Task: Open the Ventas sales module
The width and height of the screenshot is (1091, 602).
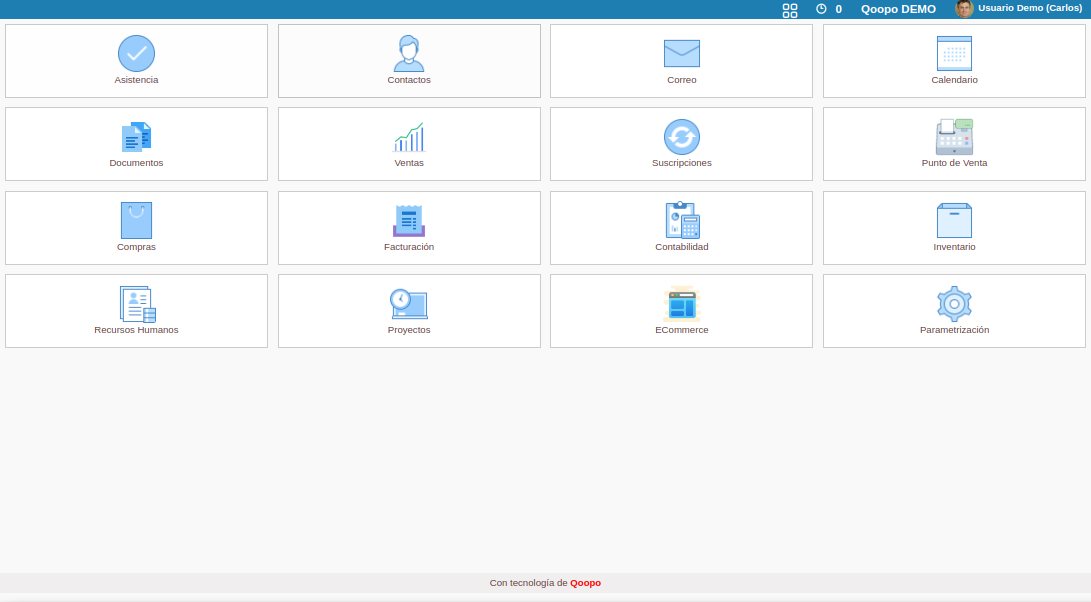Action: [409, 143]
